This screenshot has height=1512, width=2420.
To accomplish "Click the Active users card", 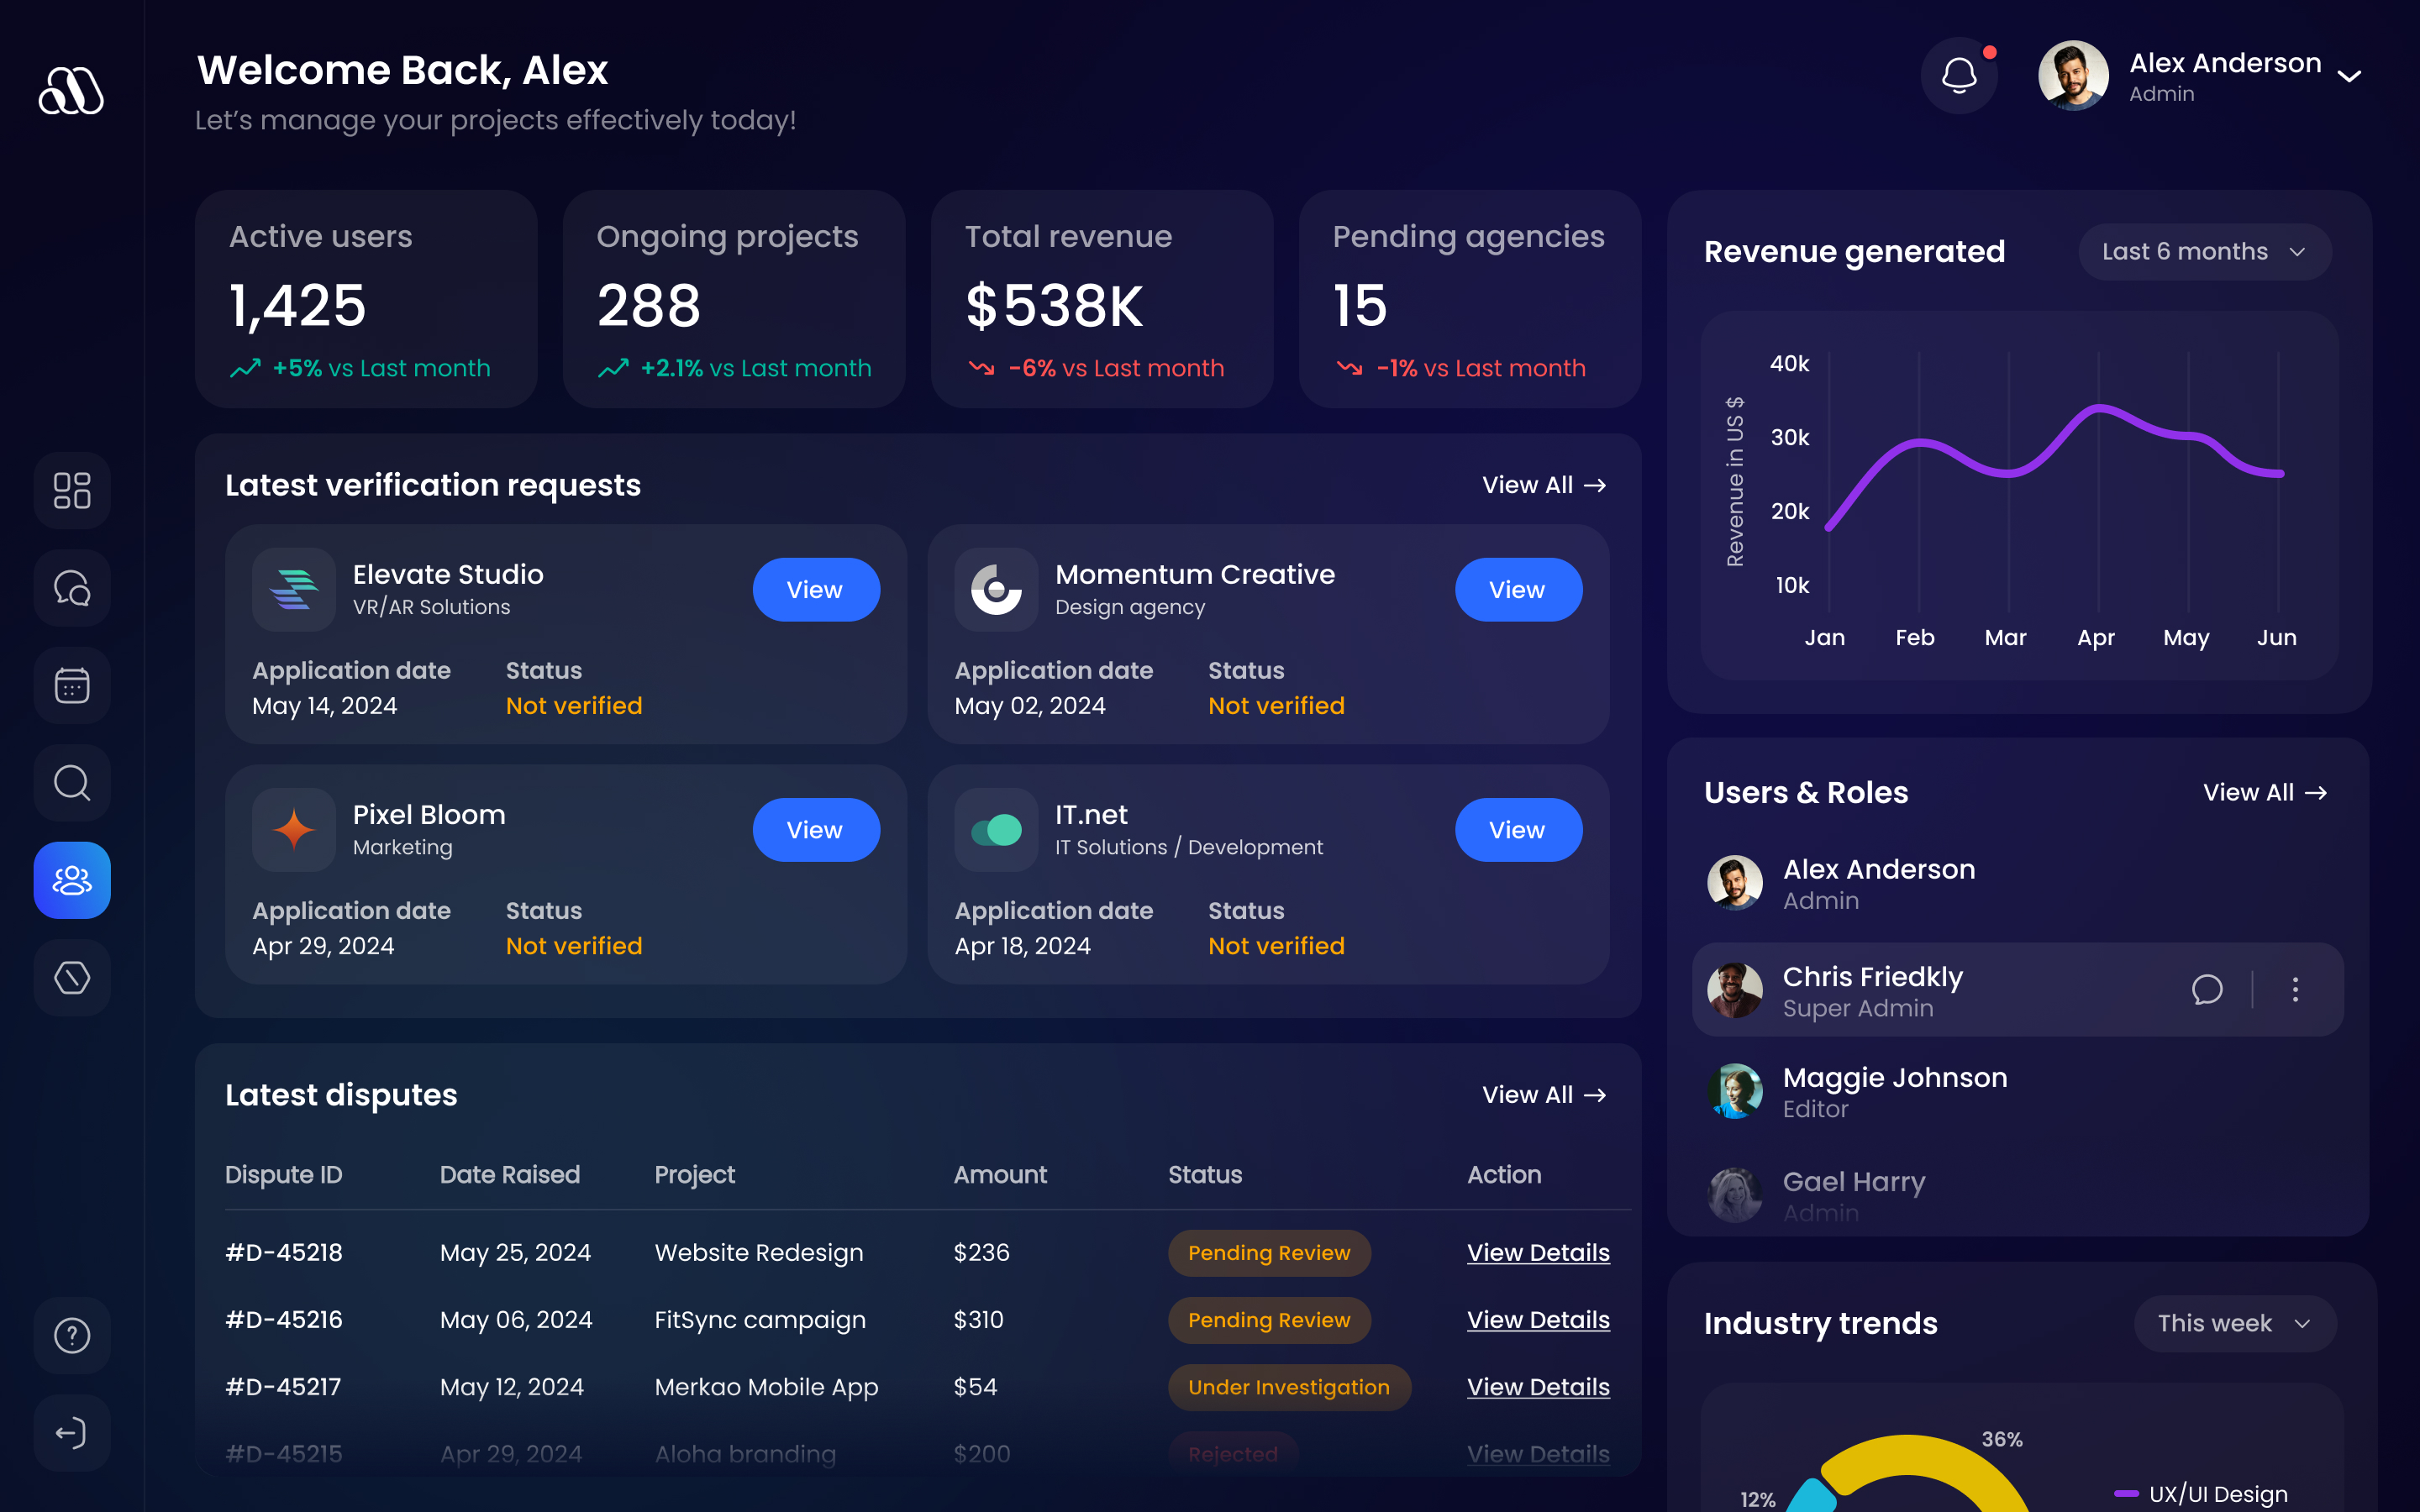I will coord(366,299).
